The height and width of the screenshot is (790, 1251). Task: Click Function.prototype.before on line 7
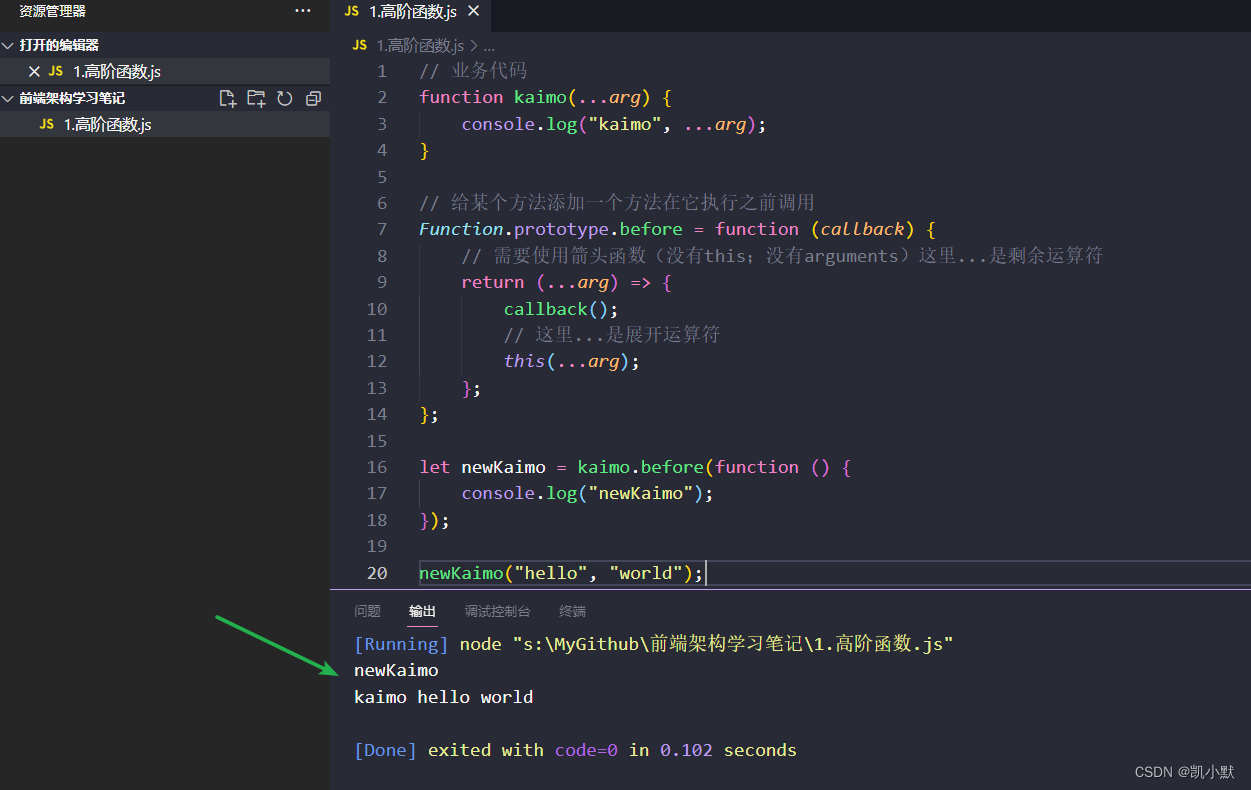tap(550, 229)
